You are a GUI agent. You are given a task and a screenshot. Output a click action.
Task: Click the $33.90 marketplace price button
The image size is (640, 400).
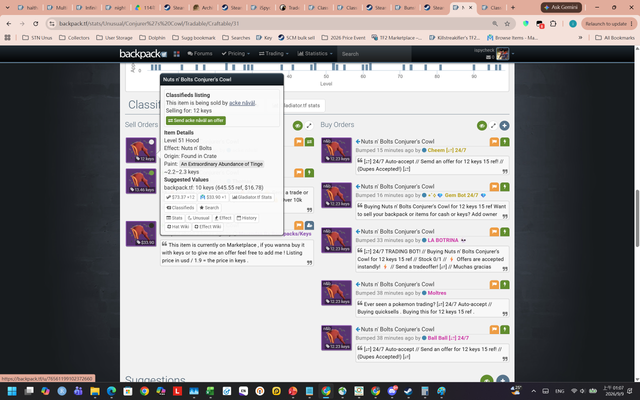(213, 197)
